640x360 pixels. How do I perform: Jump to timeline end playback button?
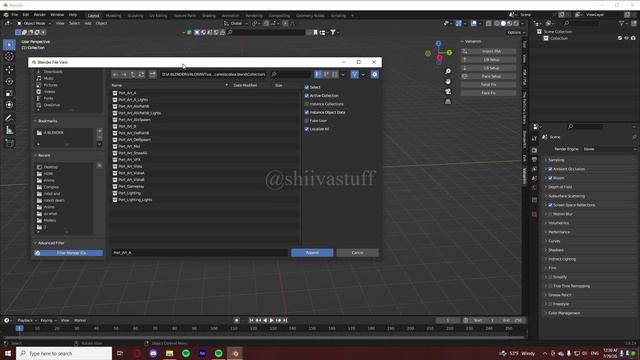[285, 320]
